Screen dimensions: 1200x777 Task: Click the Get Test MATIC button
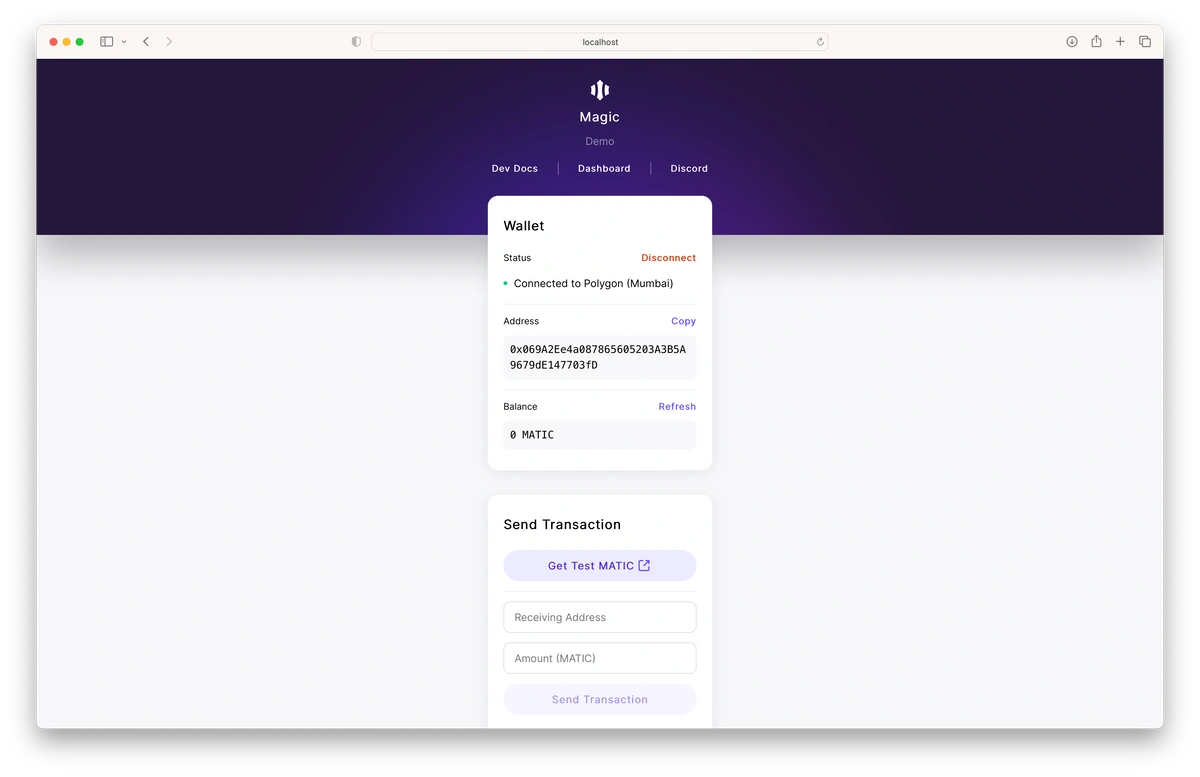point(600,566)
